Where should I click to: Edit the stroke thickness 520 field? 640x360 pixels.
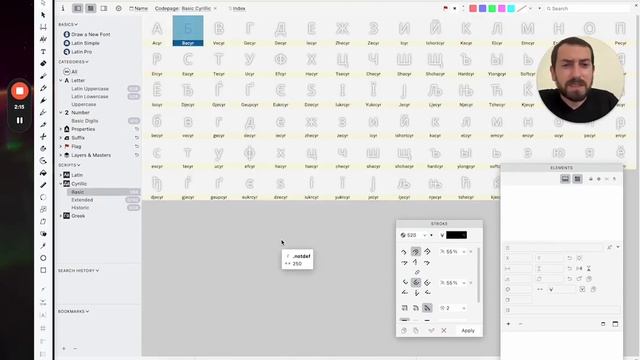[x=414, y=235]
